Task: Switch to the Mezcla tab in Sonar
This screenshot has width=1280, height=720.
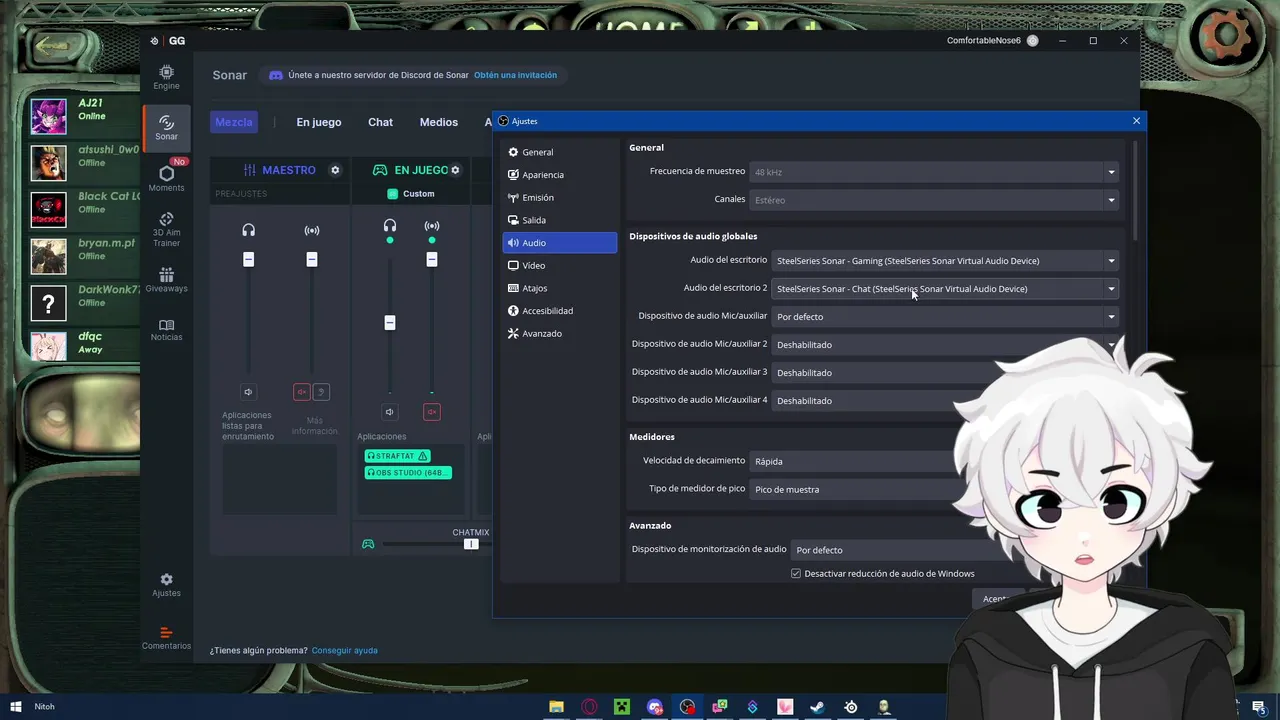Action: point(234,122)
